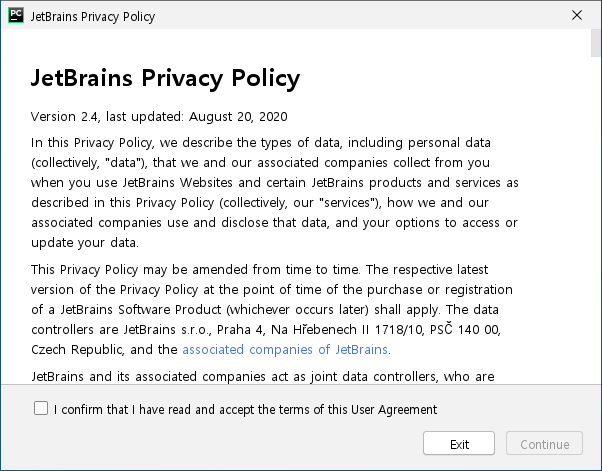Click the Version 2.4 text
This screenshot has height=471, width=602.
click(64, 117)
